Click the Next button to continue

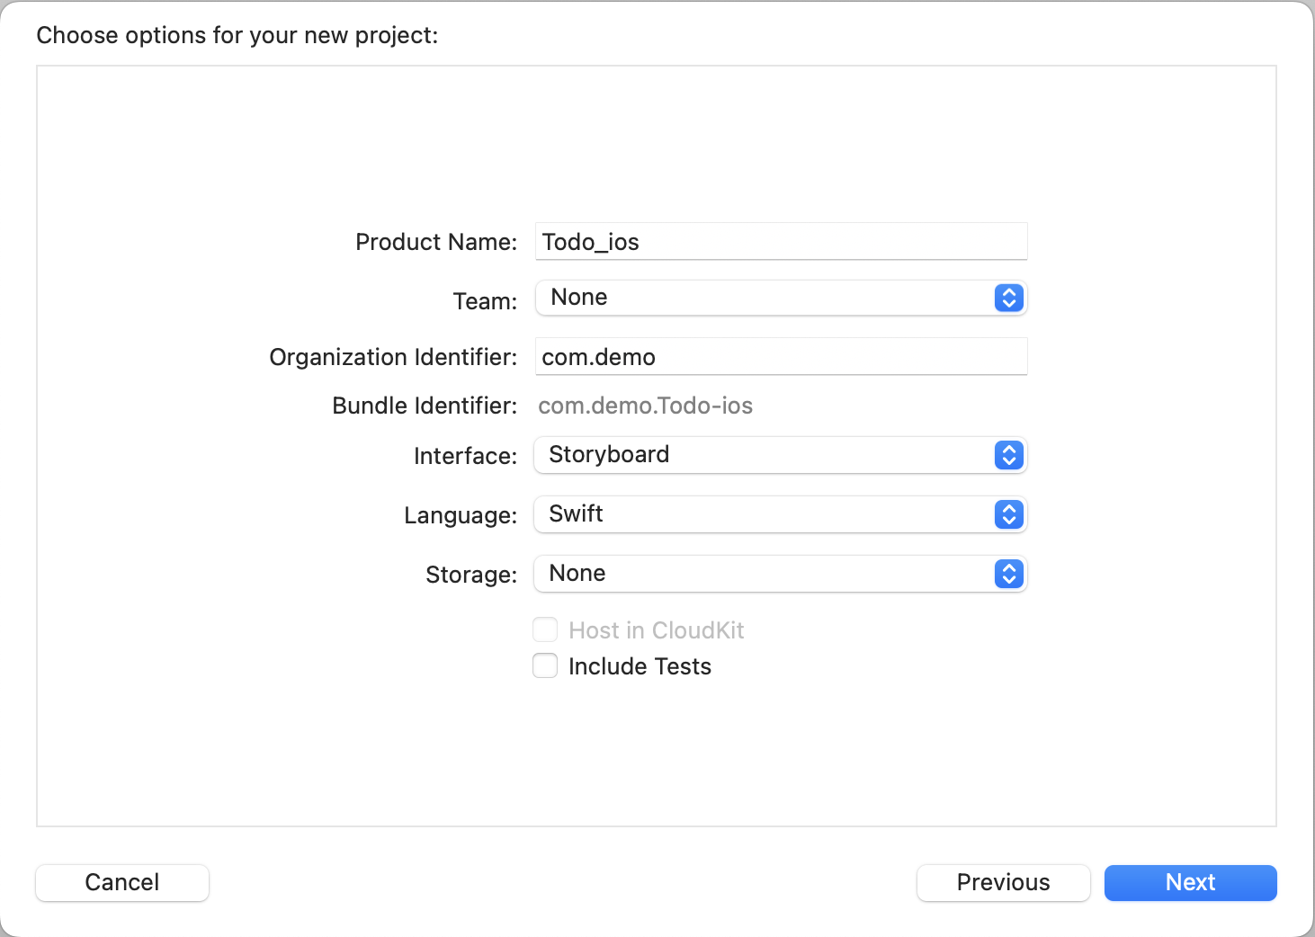1190,882
